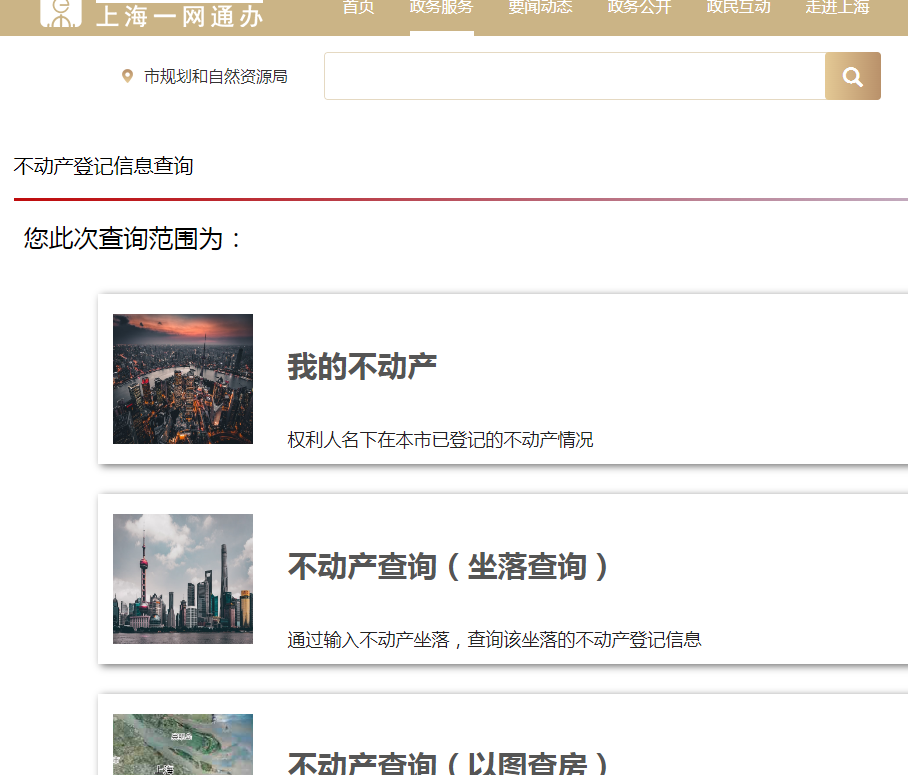Image resolution: width=908 pixels, height=775 pixels.
Task: Go to 首页 tab
Action: coord(358,8)
